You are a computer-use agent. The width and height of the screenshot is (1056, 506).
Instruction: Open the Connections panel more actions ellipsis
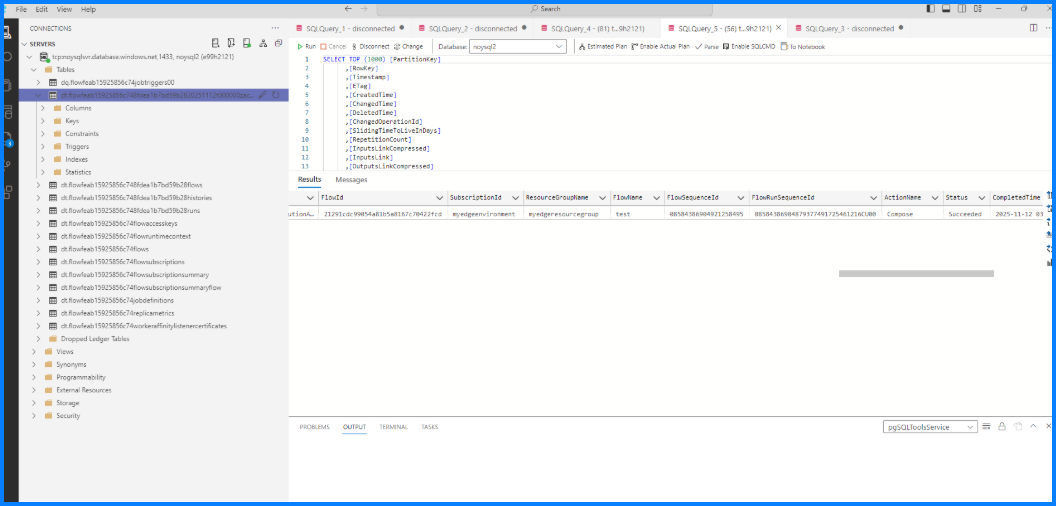coord(275,28)
